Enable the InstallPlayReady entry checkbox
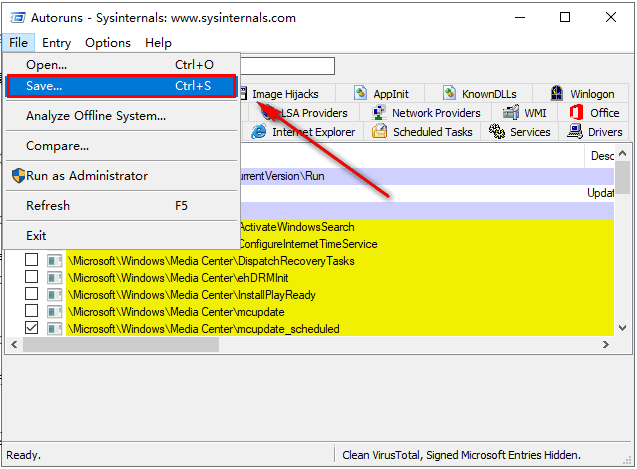This screenshot has width=637, height=469. click(x=31, y=294)
